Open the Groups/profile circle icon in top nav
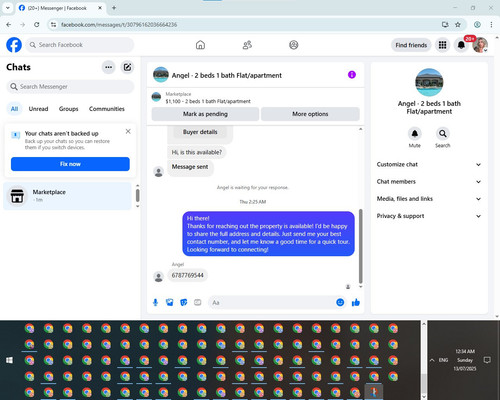Screen dimensions: 500x400 point(294,45)
